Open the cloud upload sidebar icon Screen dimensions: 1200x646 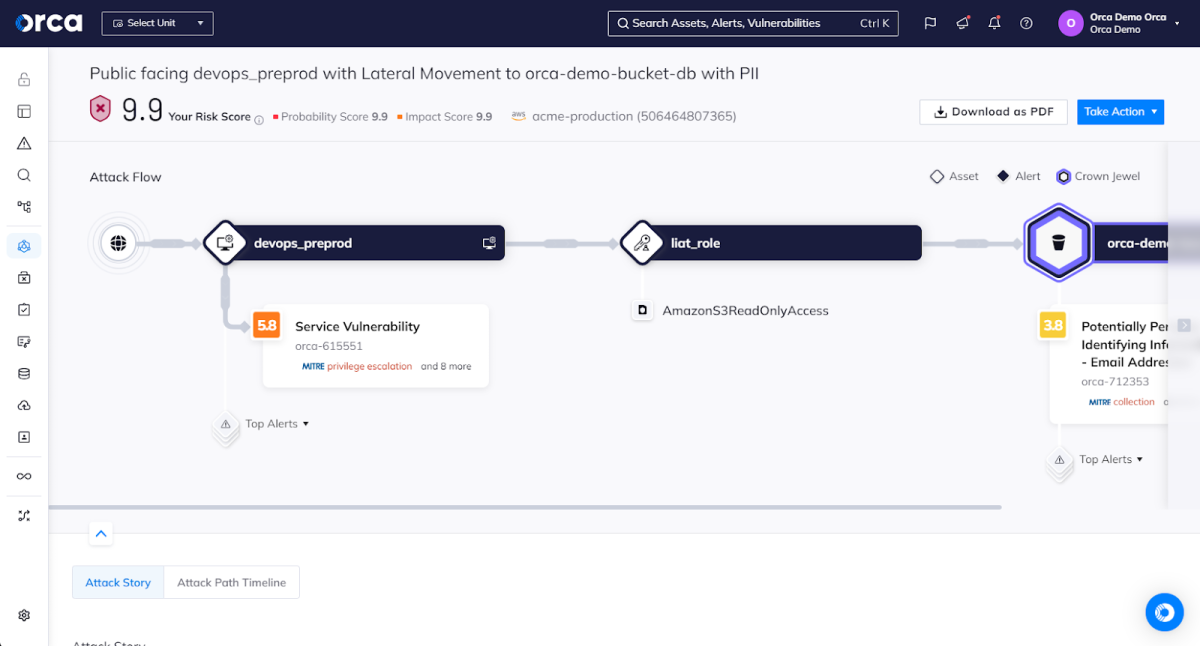tap(24, 405)
